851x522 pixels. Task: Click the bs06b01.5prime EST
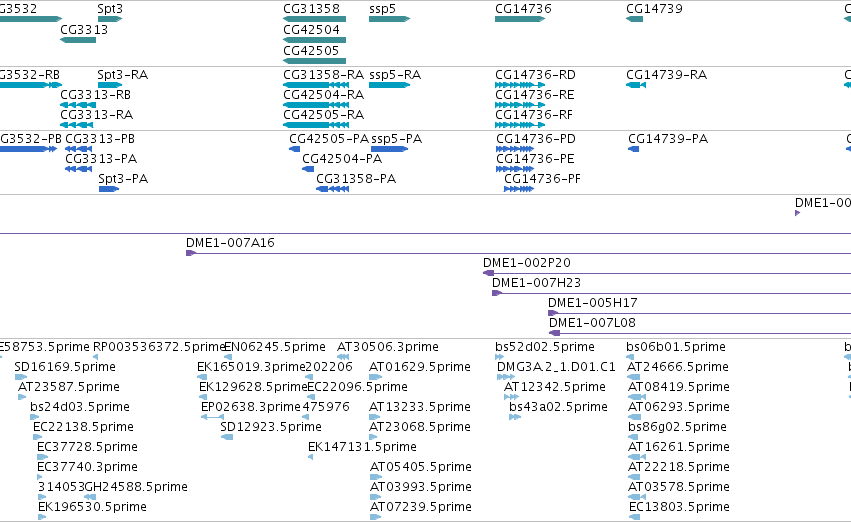[630, 357]
